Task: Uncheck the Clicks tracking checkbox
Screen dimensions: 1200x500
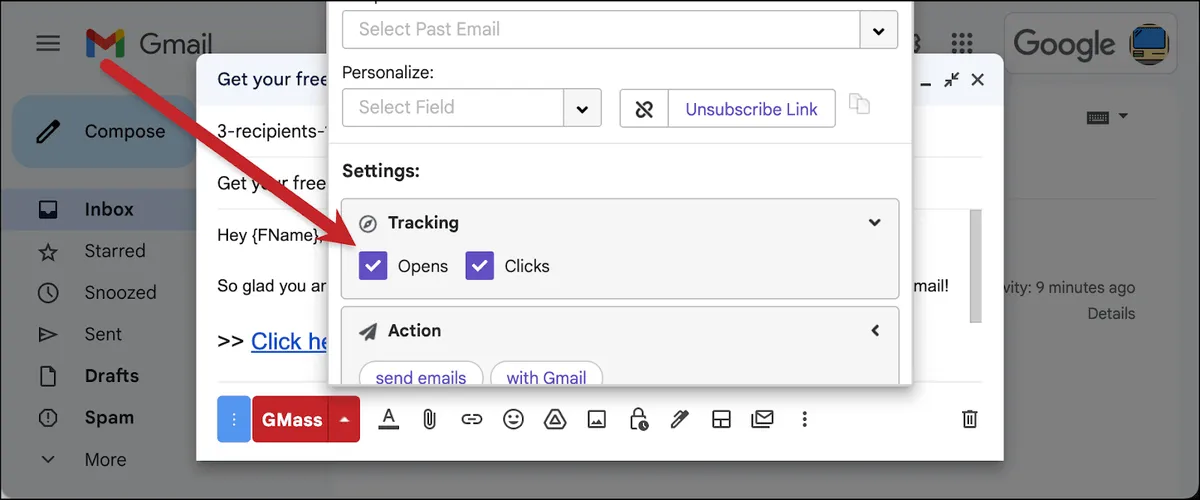Action: pos(480,266)
